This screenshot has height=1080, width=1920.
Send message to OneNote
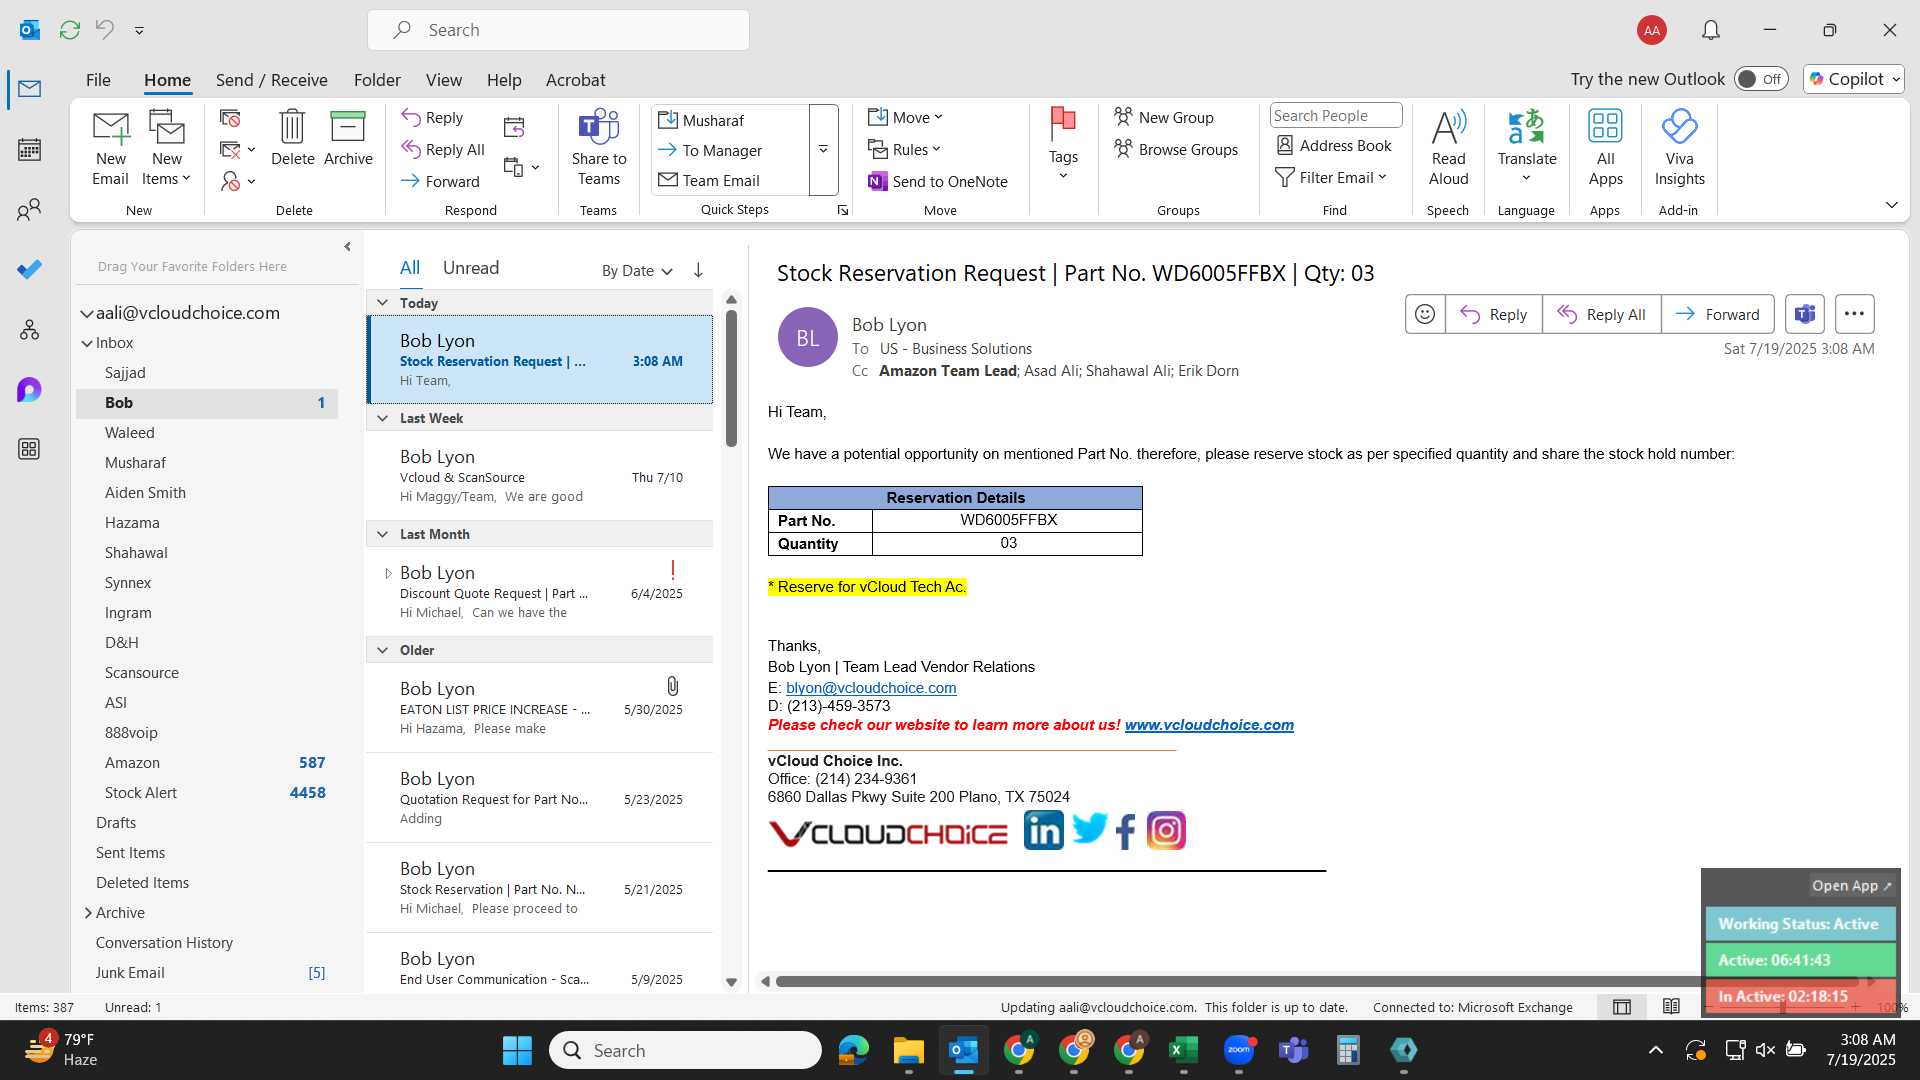tap(937, 181)
